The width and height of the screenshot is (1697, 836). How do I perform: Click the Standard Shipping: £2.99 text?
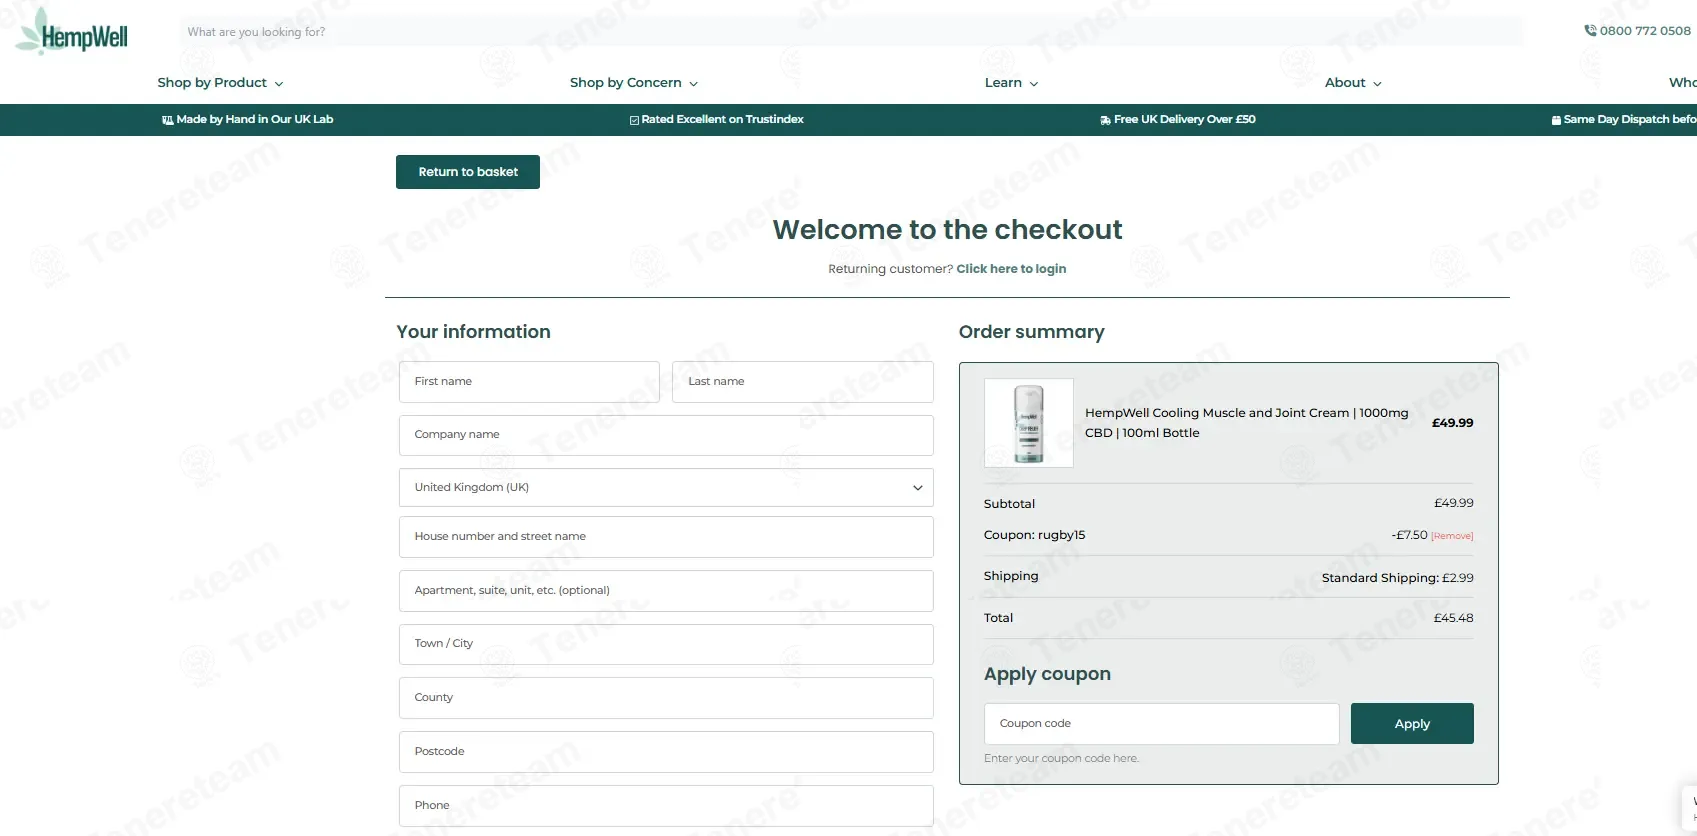(x=1398, y=578)
